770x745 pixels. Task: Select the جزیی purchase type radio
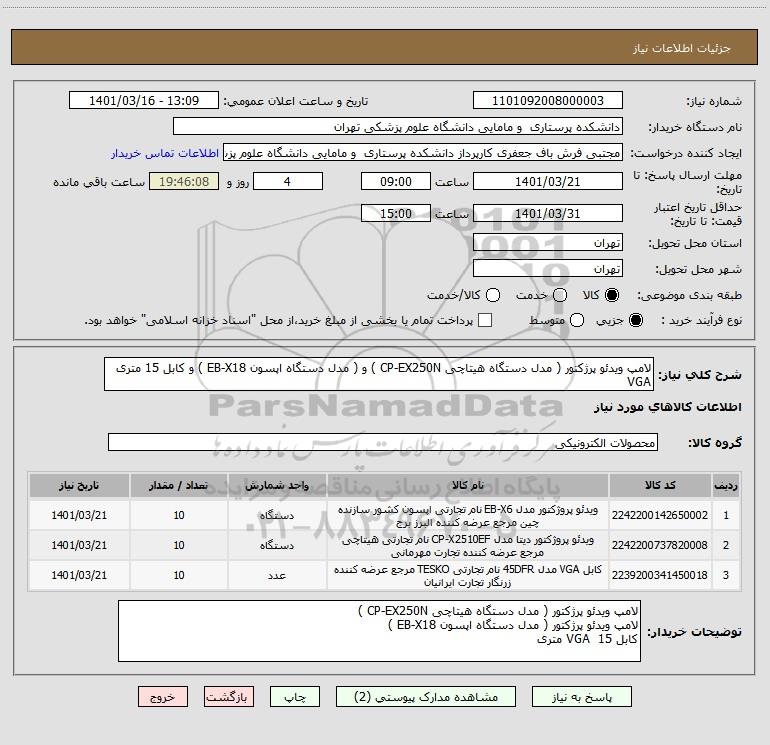(635, 320)
